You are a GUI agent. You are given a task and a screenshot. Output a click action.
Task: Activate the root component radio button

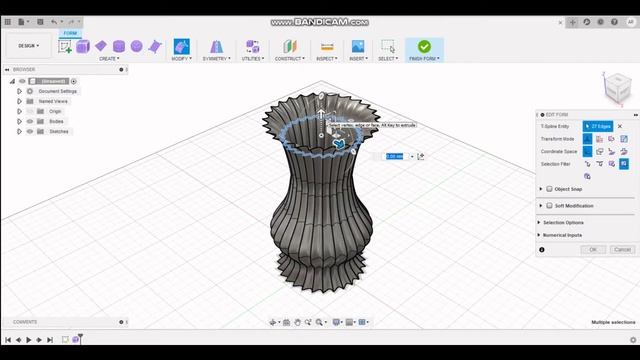pyautogui.click(x=73, y=81)
